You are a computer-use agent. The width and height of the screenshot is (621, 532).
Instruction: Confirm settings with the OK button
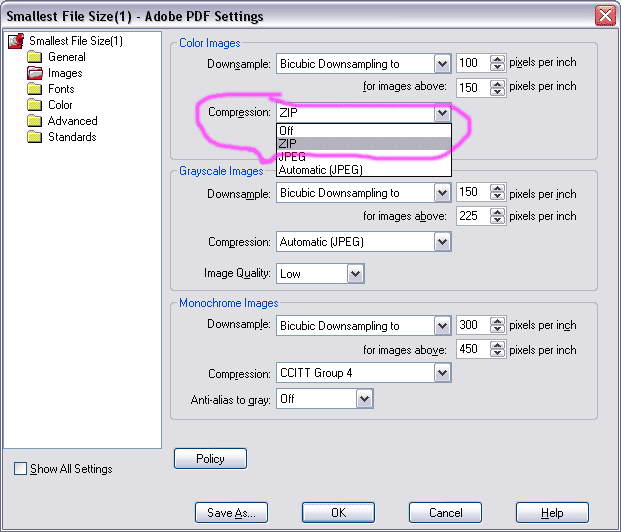[x=338, y=513]
